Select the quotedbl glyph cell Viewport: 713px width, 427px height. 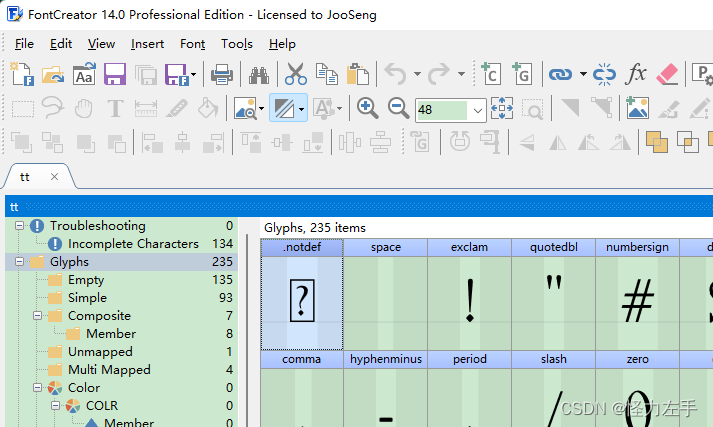553,294
